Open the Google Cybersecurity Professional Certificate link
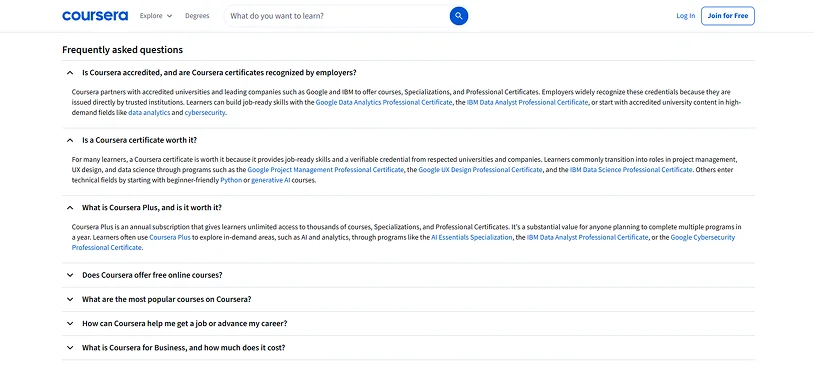 coord(702,237)
